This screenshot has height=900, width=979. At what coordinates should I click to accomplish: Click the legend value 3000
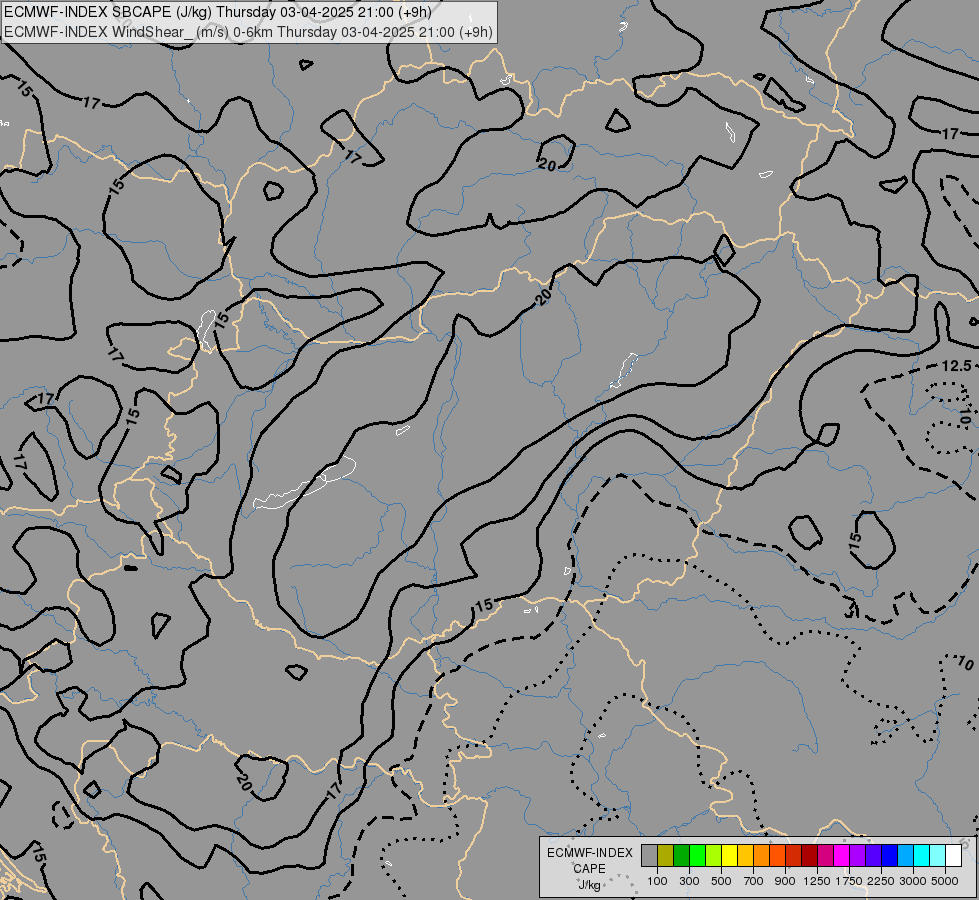[x=913, y=881]
